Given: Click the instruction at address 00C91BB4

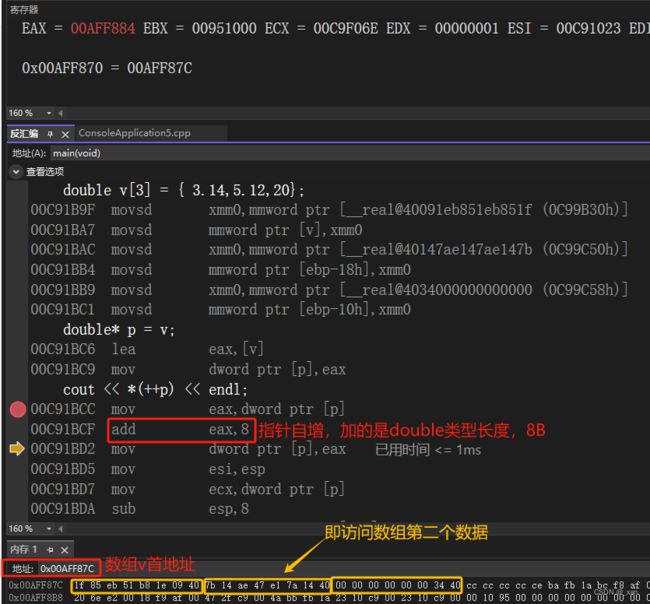Looking at the screenshot, I should coord(221,270).
